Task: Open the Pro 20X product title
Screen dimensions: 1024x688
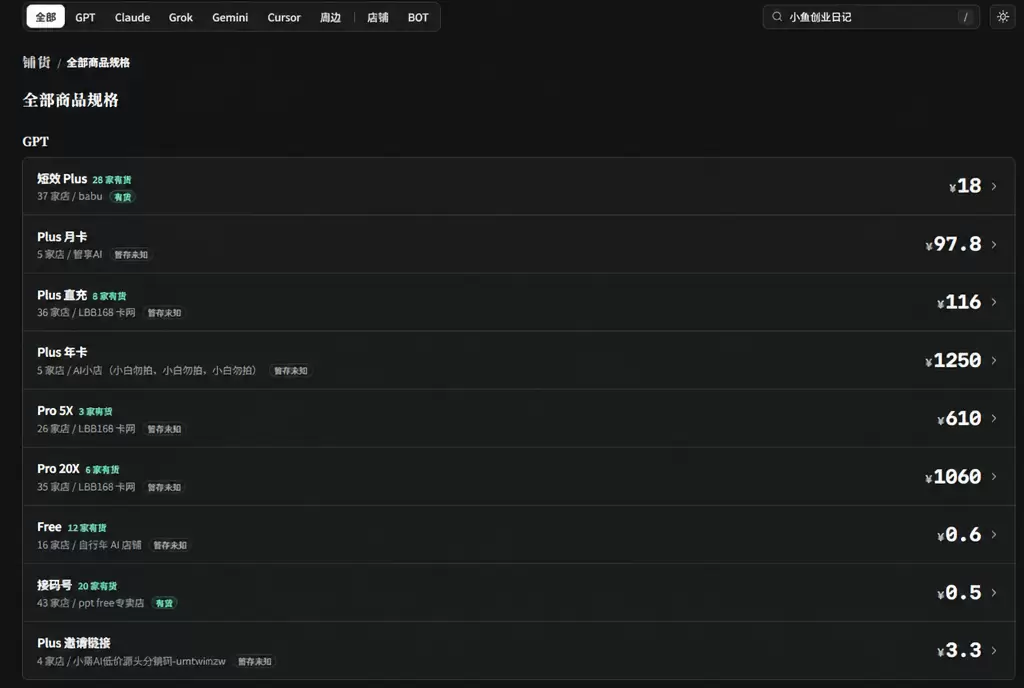Action: [x=58, y=469]
